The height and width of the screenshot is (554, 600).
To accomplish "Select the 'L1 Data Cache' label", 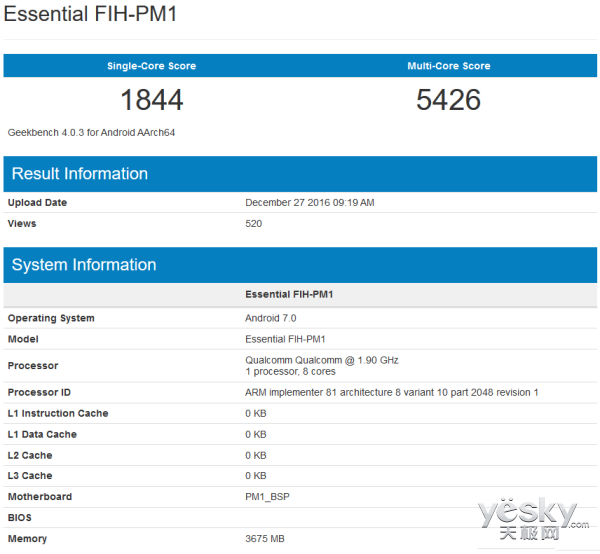I will pos(42,434).
